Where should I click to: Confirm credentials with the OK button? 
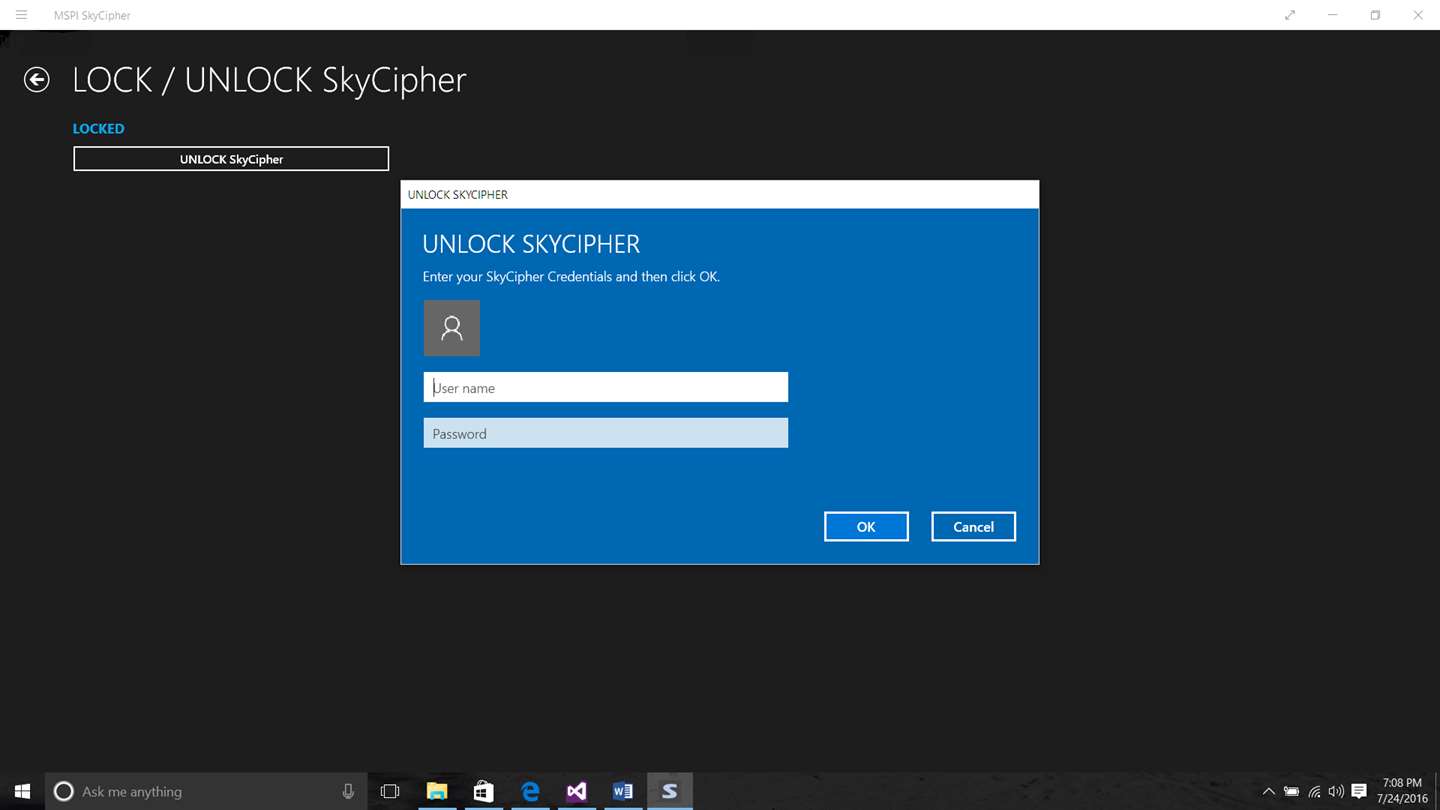tap(866, 527)
